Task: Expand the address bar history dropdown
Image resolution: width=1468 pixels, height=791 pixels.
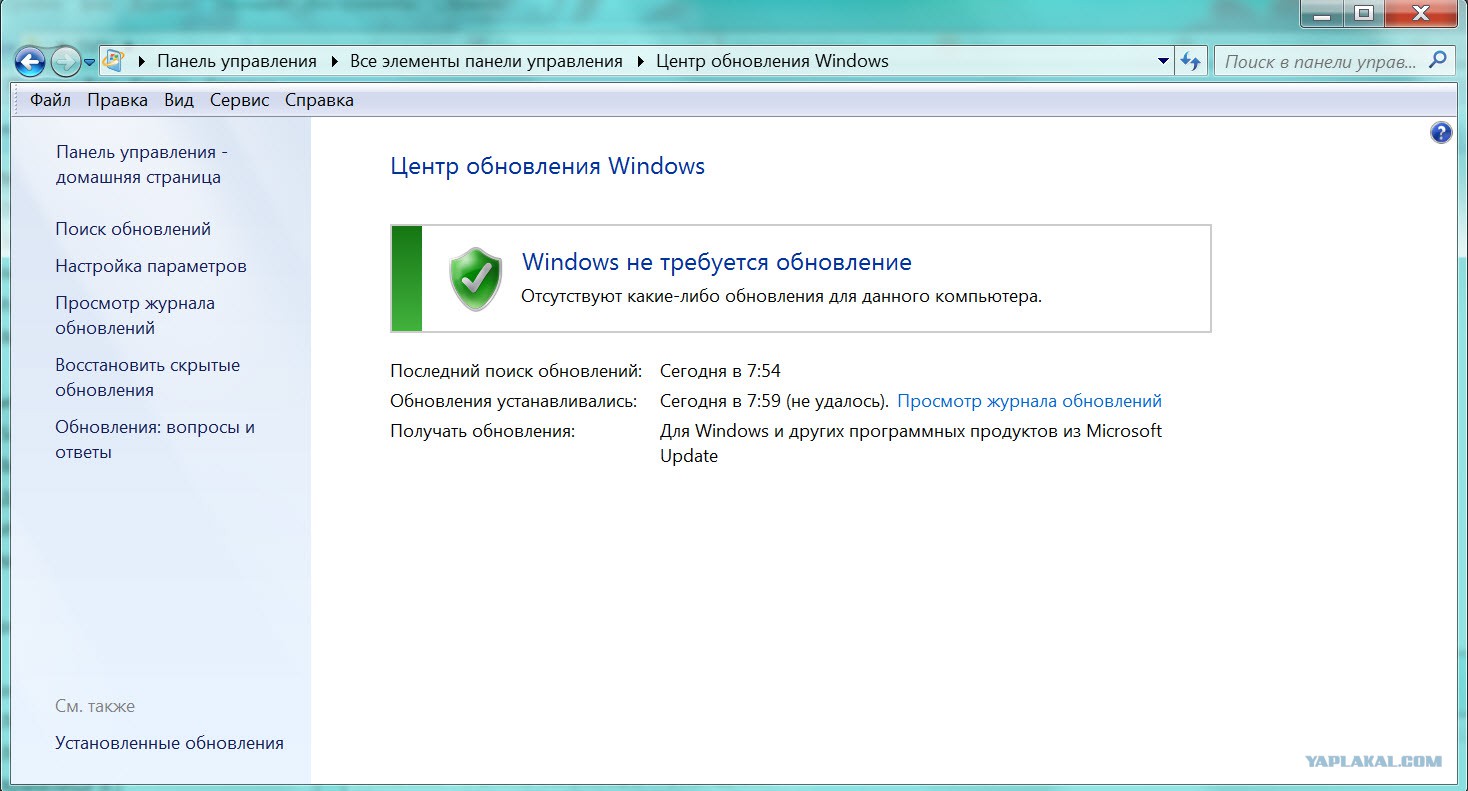Action: pos(1163,61)
